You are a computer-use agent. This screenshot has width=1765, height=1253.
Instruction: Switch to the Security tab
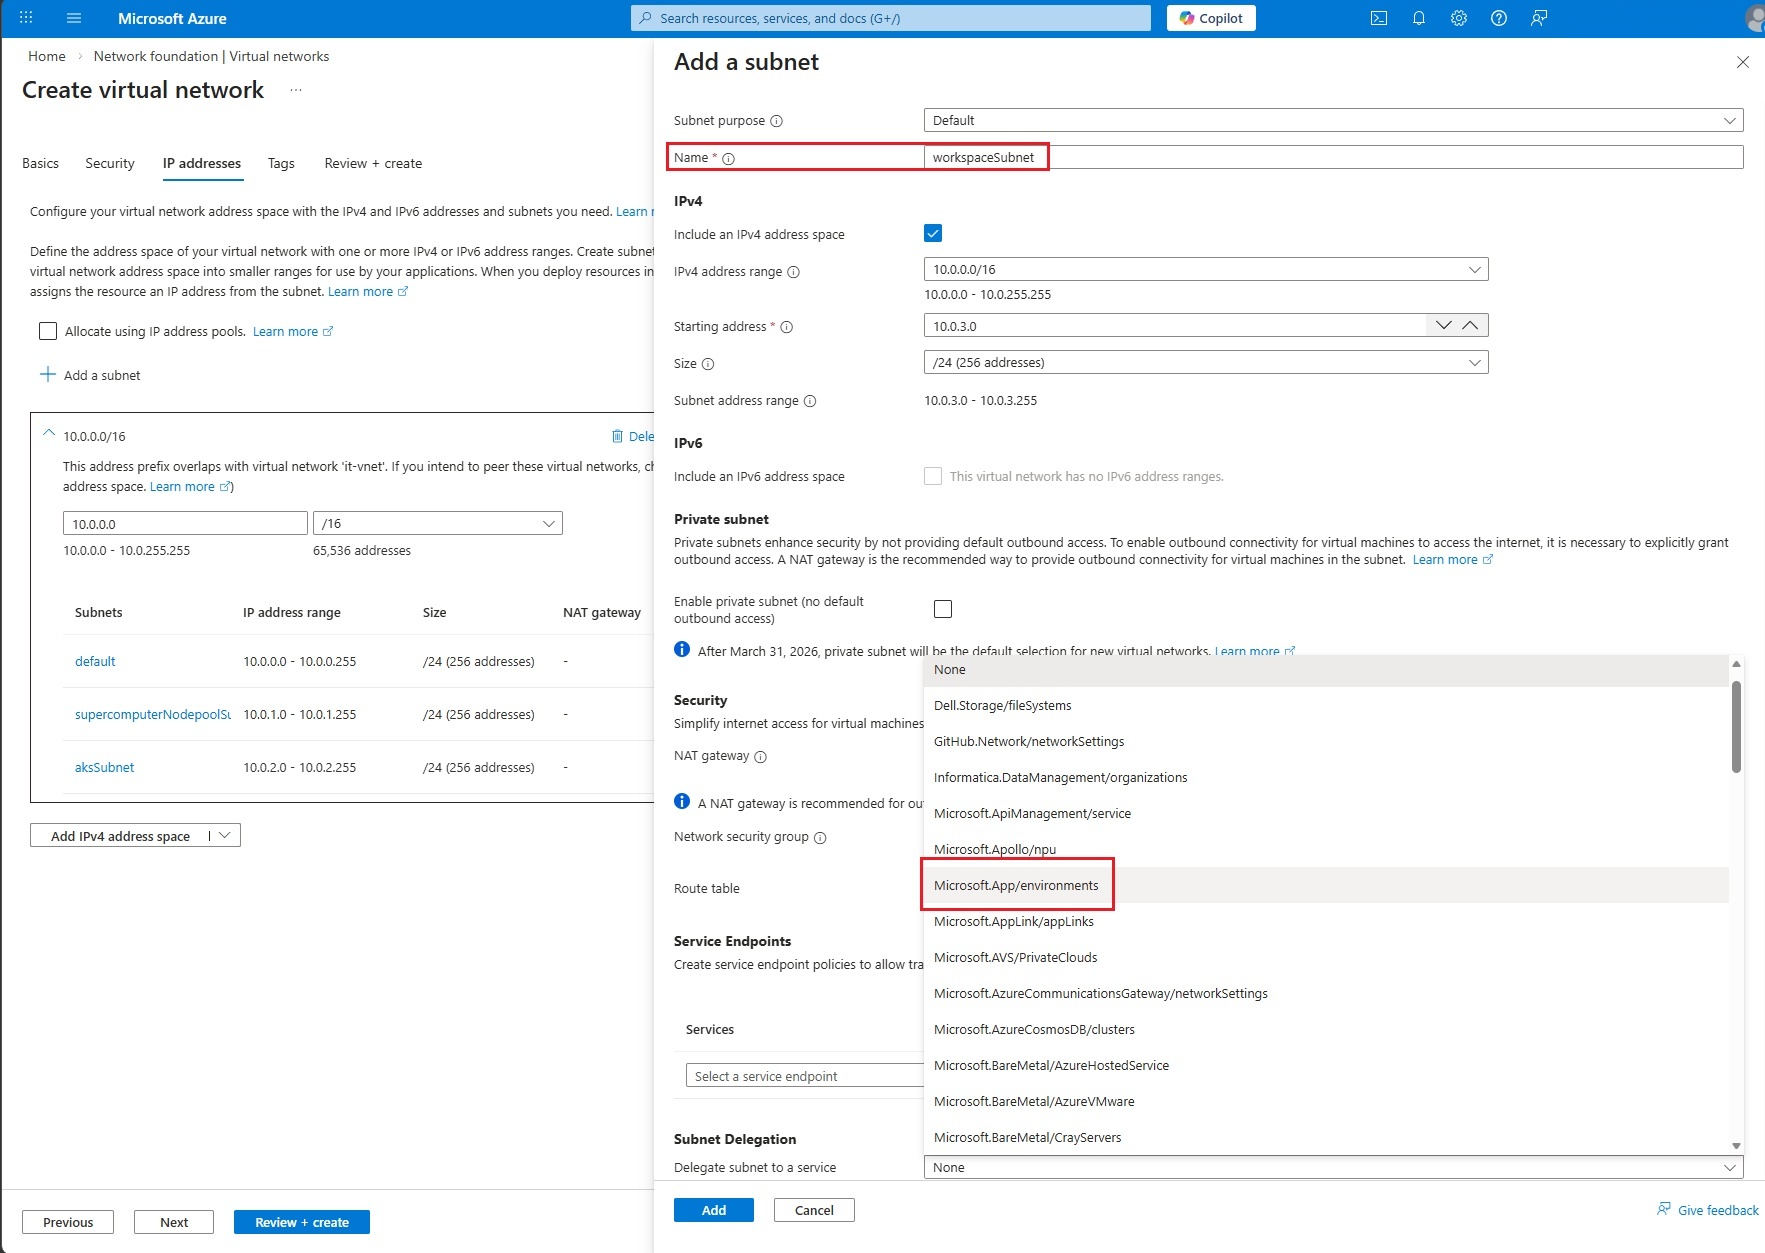110,163
